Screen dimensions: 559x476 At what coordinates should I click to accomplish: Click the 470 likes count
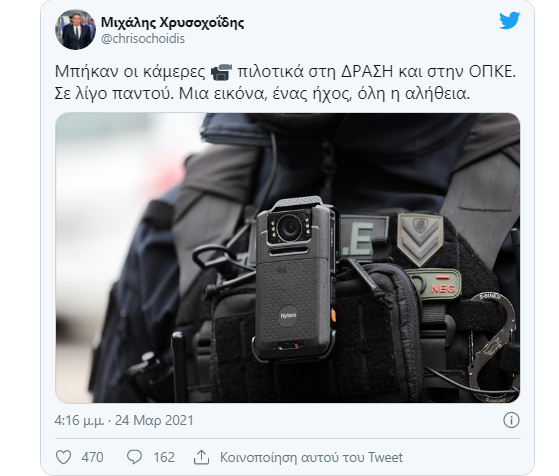(x=92, y=457)
